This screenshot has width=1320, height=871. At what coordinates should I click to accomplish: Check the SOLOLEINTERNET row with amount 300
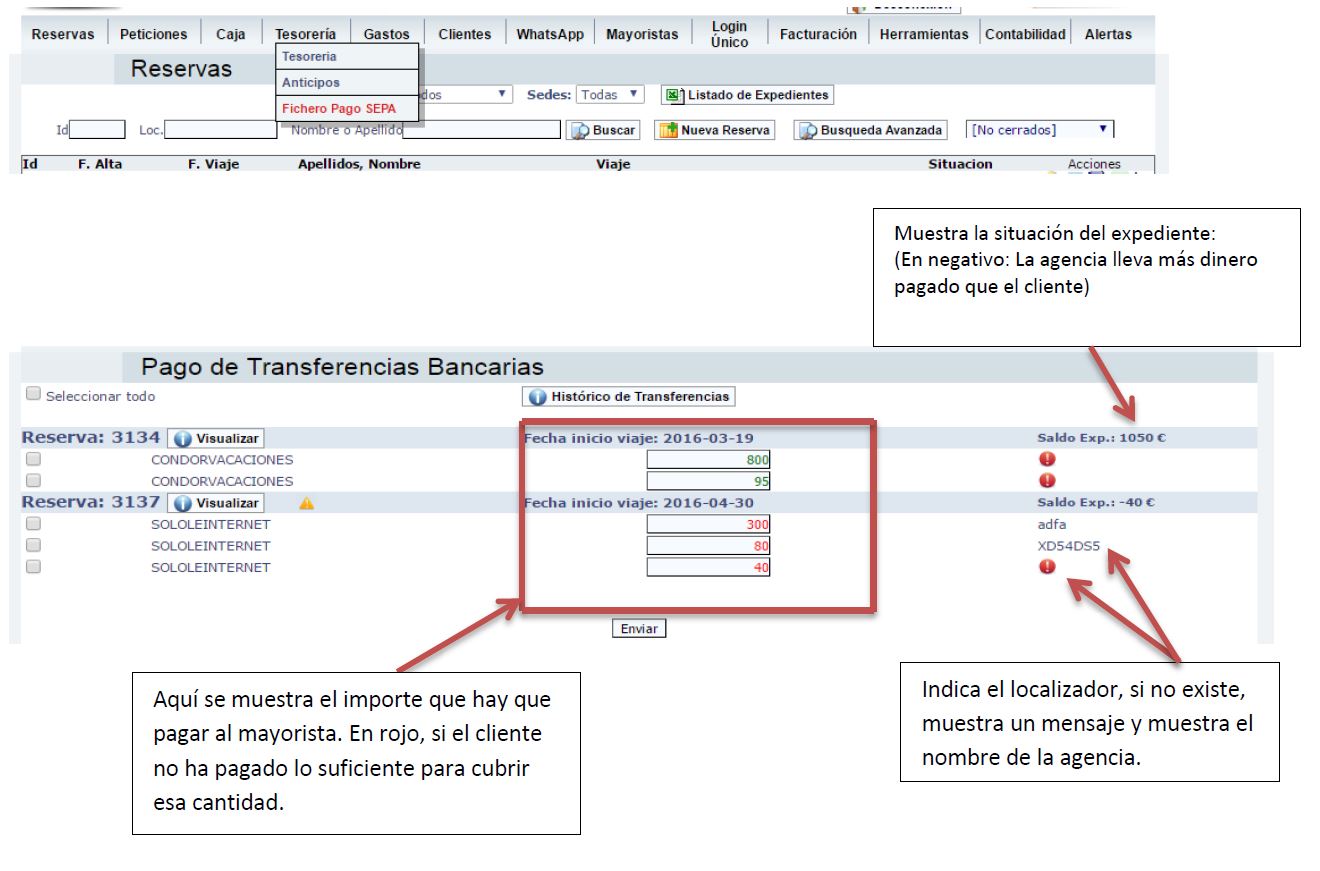click(x=33, y=523)
